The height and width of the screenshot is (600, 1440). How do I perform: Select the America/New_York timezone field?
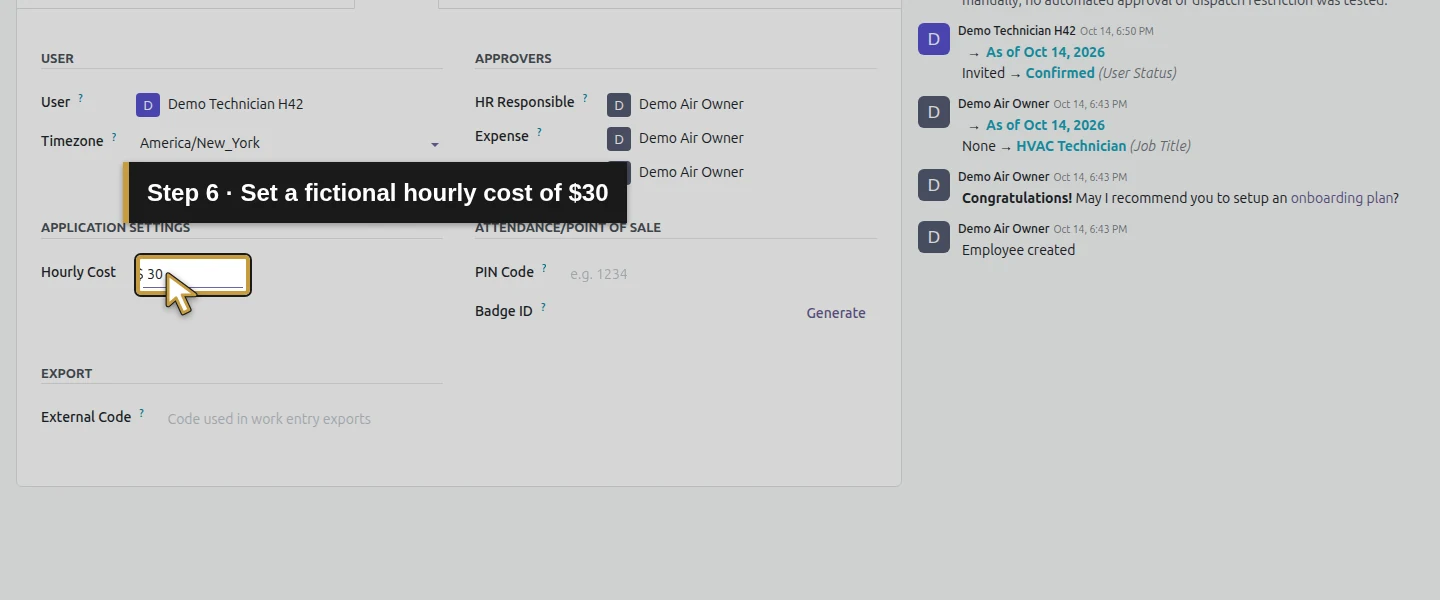coord(289,143)
